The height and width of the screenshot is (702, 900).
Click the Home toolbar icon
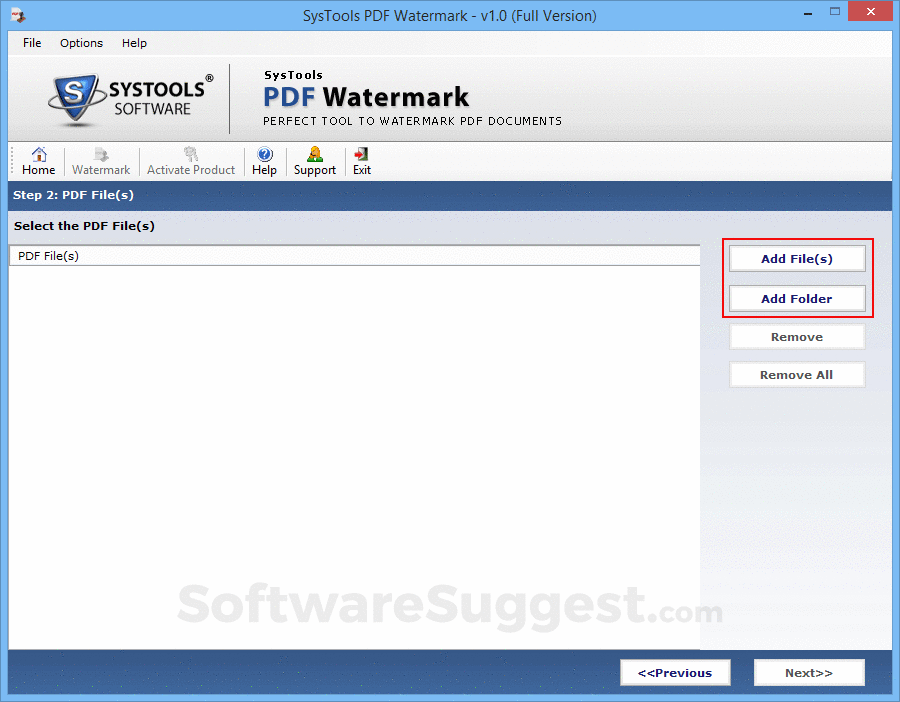click(x=39, y=154)
